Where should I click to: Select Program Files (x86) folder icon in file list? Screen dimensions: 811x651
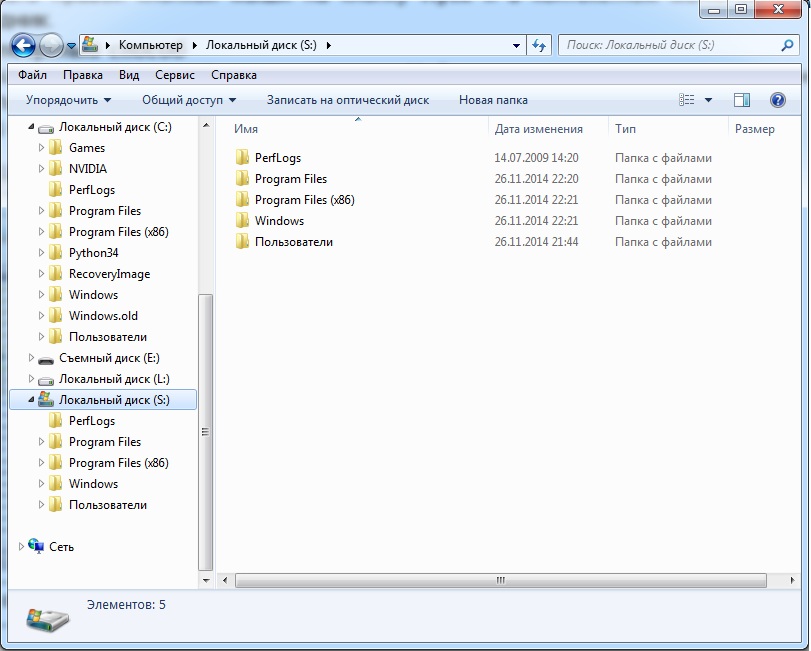(243, 200)
